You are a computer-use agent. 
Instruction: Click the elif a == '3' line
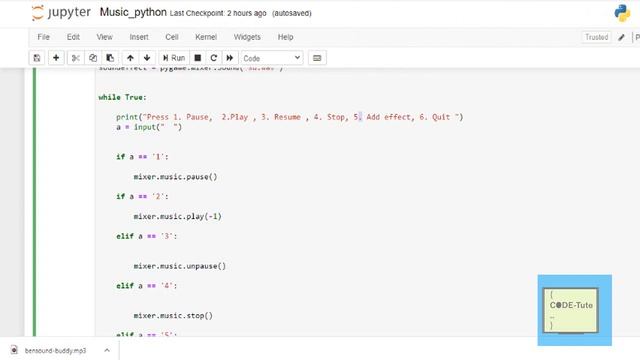tap(147, 236)
